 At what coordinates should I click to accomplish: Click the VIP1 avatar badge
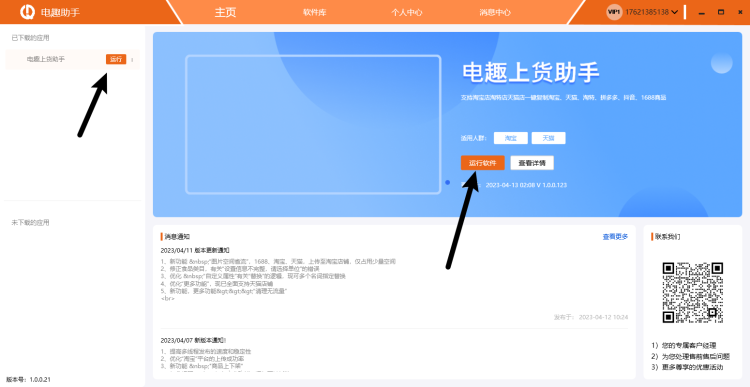pyautogui.click(x=614, y=12)
